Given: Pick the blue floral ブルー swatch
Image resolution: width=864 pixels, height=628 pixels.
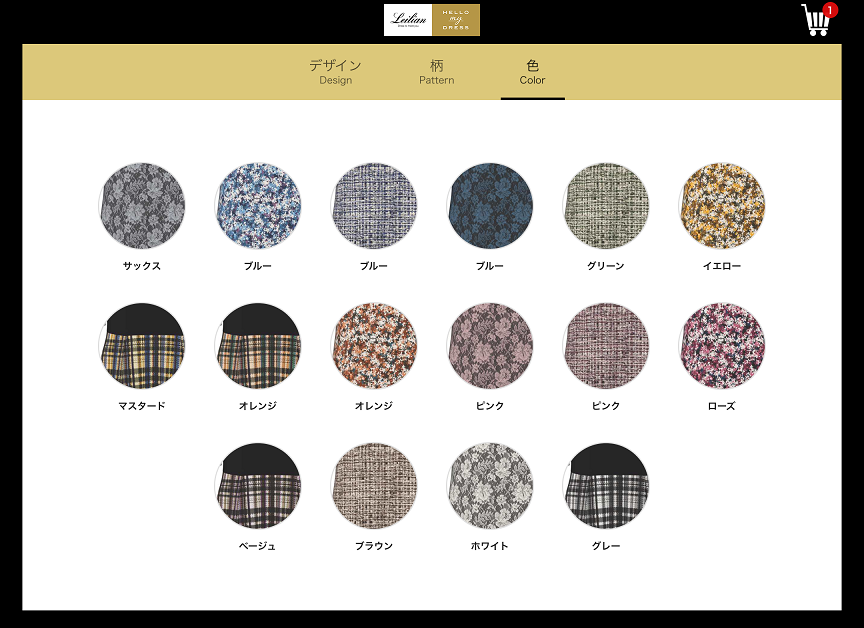Looking at the screenshot, I should point(258,205).
